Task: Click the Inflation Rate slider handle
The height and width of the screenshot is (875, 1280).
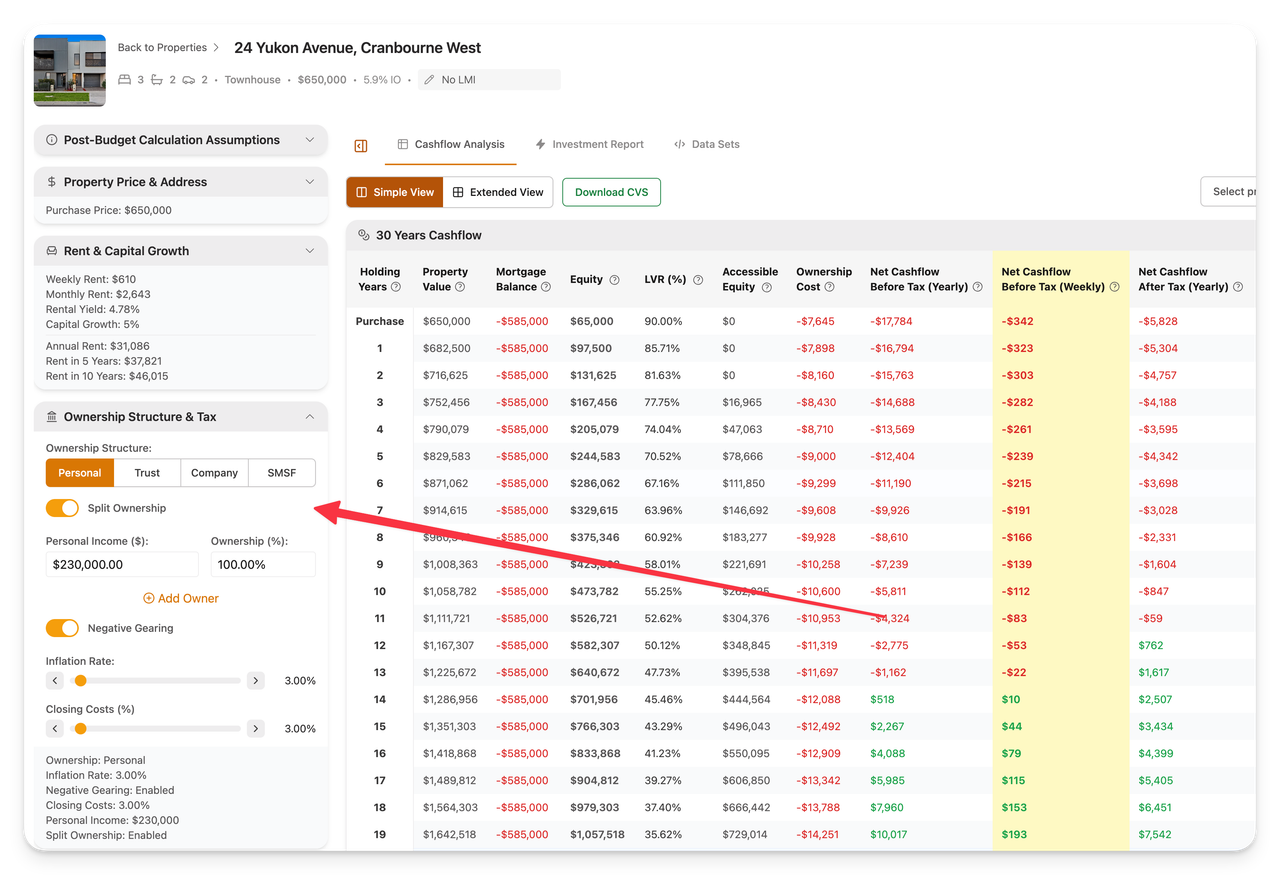Action: (x=80, y=681)
